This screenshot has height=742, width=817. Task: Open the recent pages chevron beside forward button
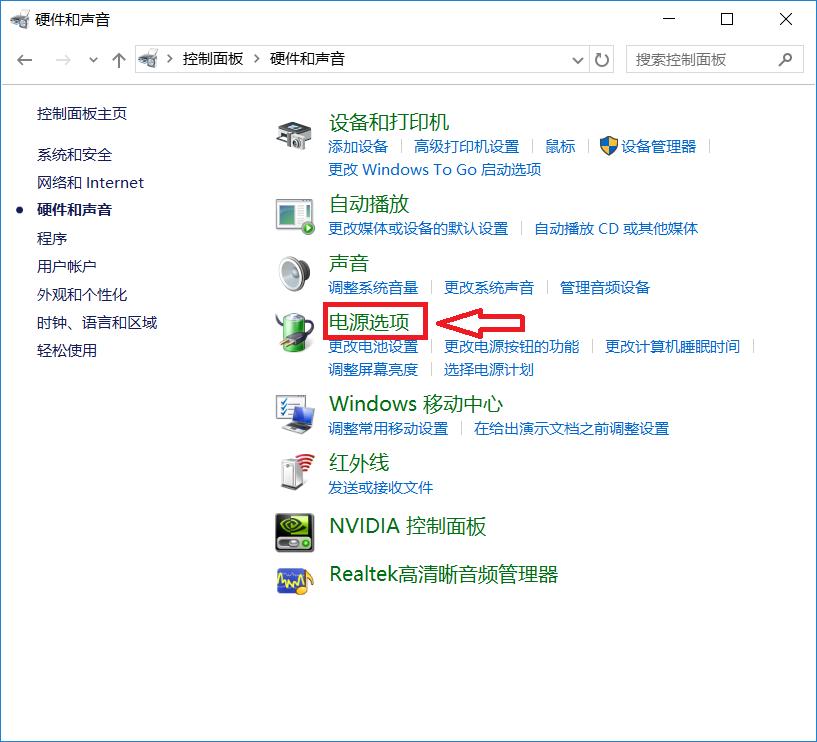93,59
